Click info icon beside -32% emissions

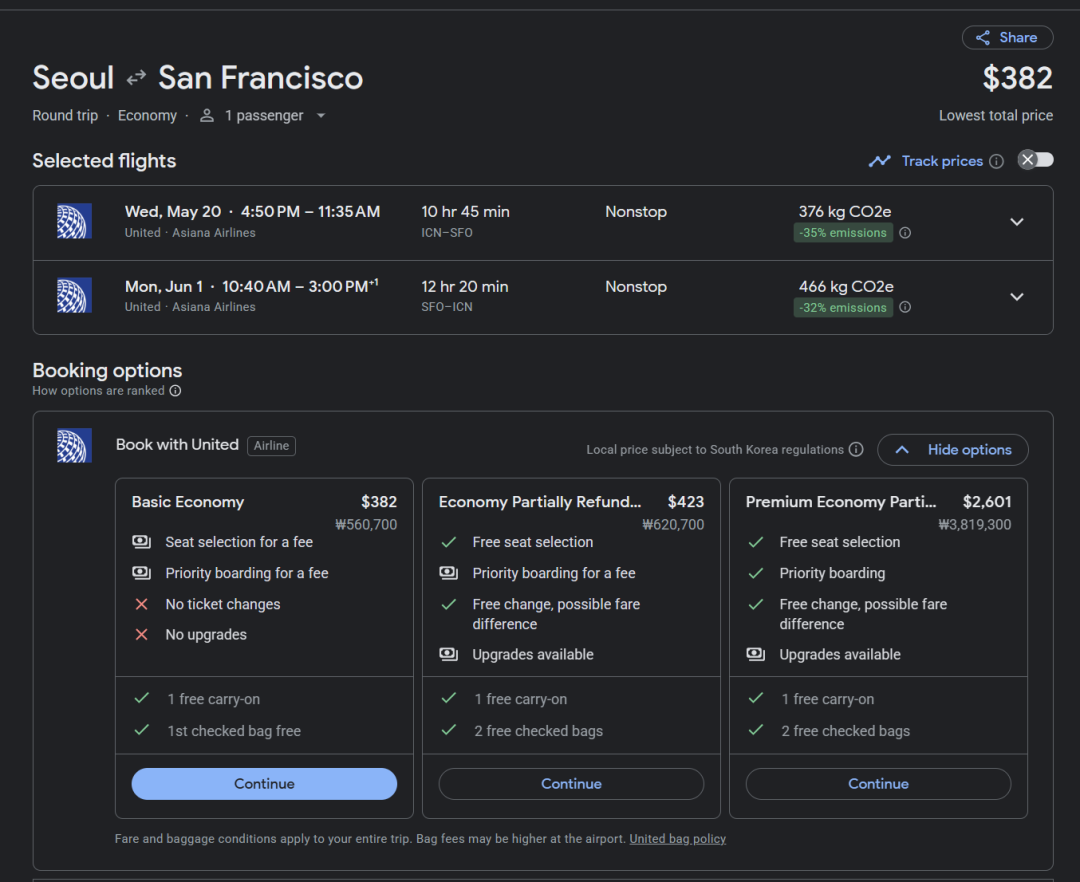pyautogui.click(x=905, y=308)
